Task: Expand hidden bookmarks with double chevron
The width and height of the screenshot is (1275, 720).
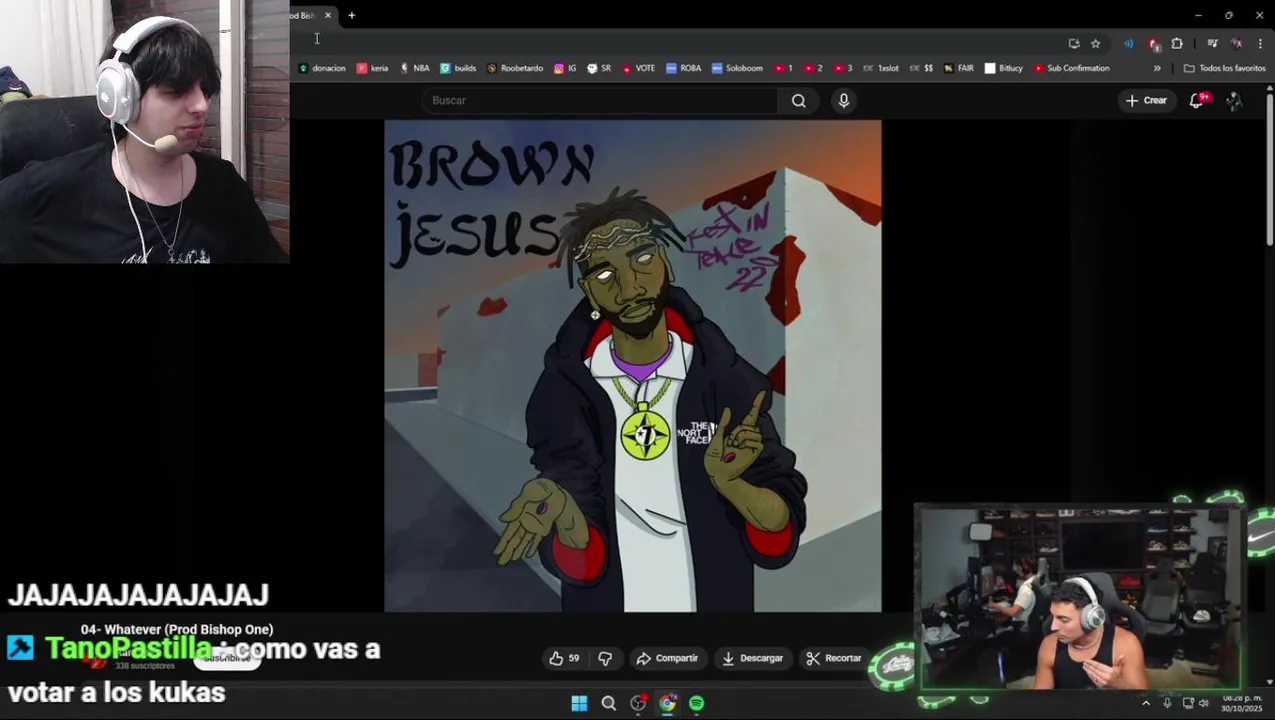Action: [x=1157, y=68]
